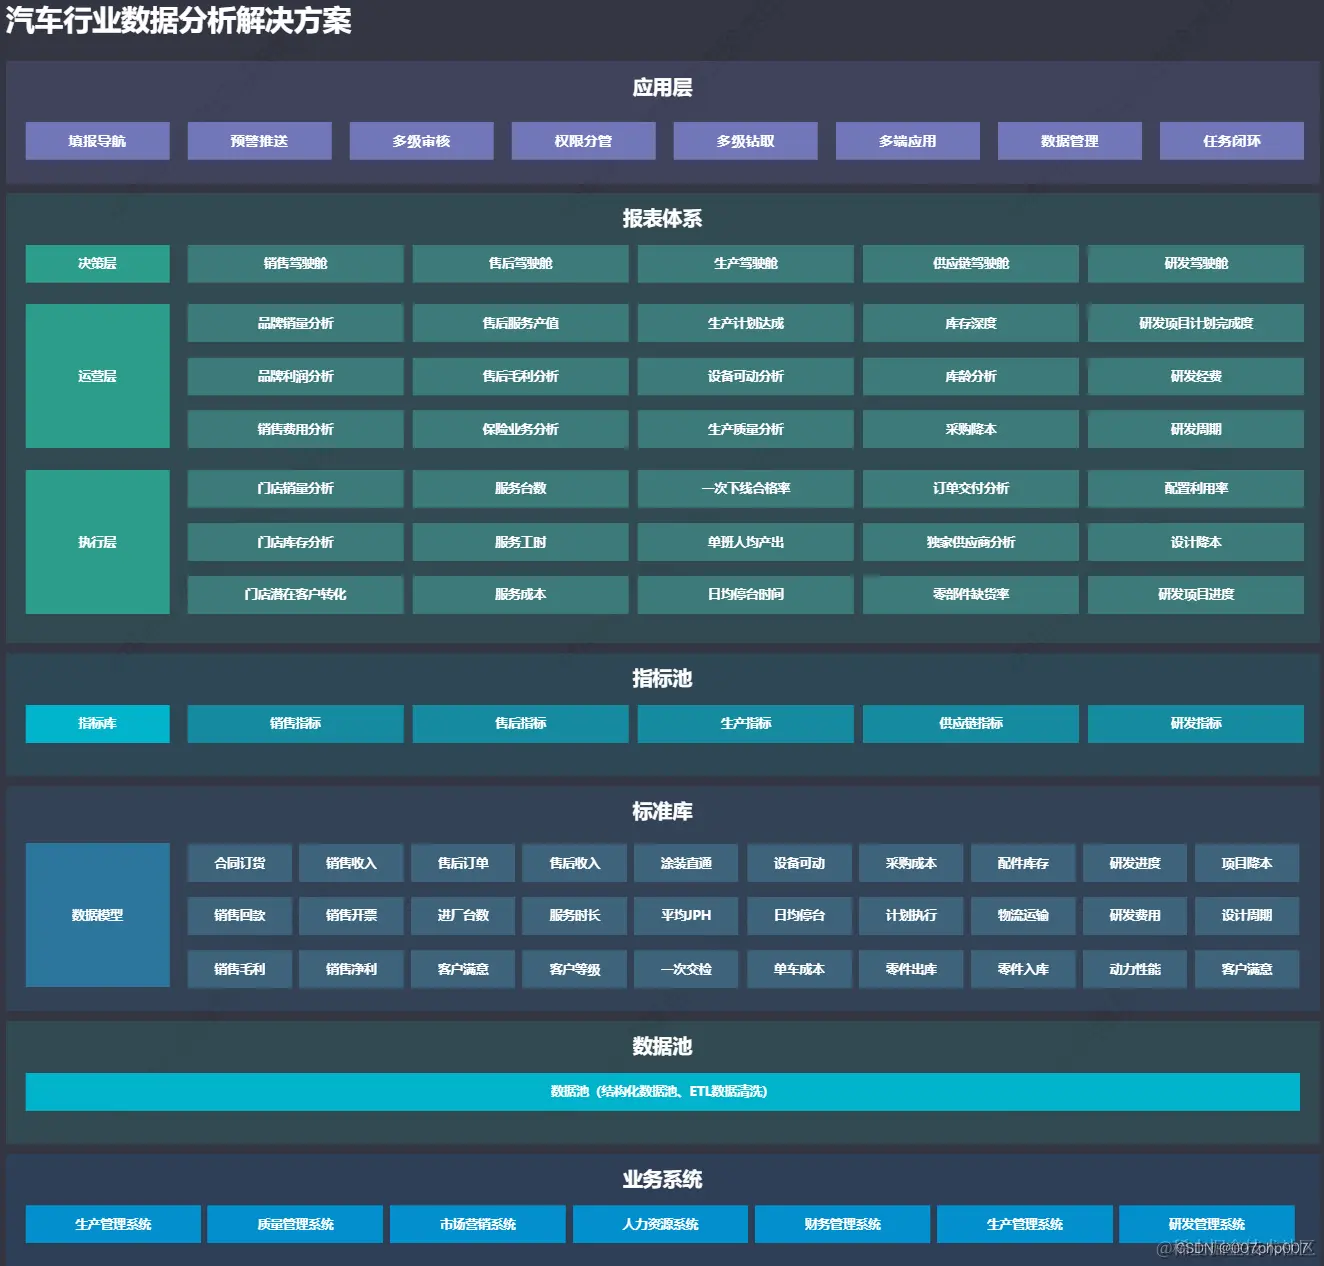This screenshot has width=1324, height=1266.
Task: Click the 生产驾驶舱 box
Action: 745,263
